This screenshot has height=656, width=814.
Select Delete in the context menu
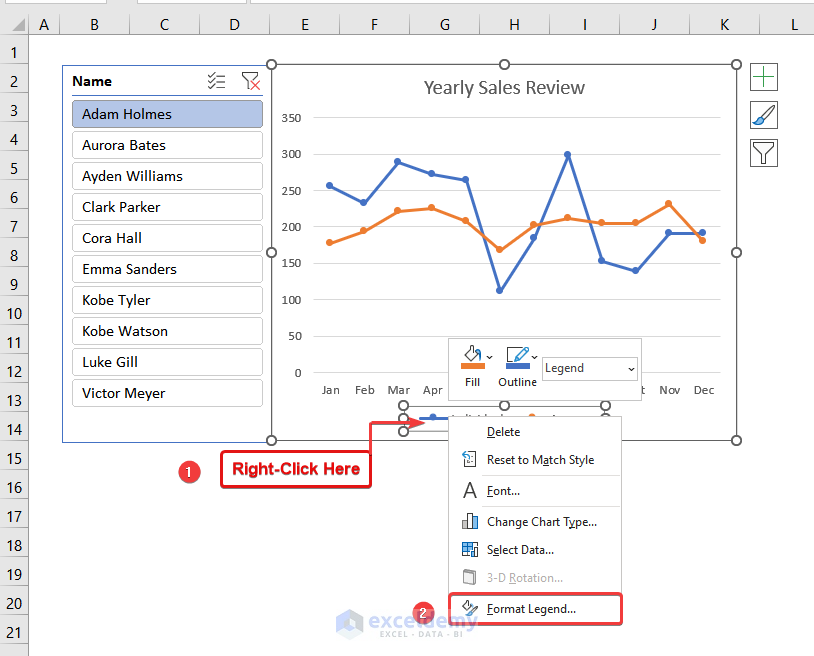coord(503,432)
